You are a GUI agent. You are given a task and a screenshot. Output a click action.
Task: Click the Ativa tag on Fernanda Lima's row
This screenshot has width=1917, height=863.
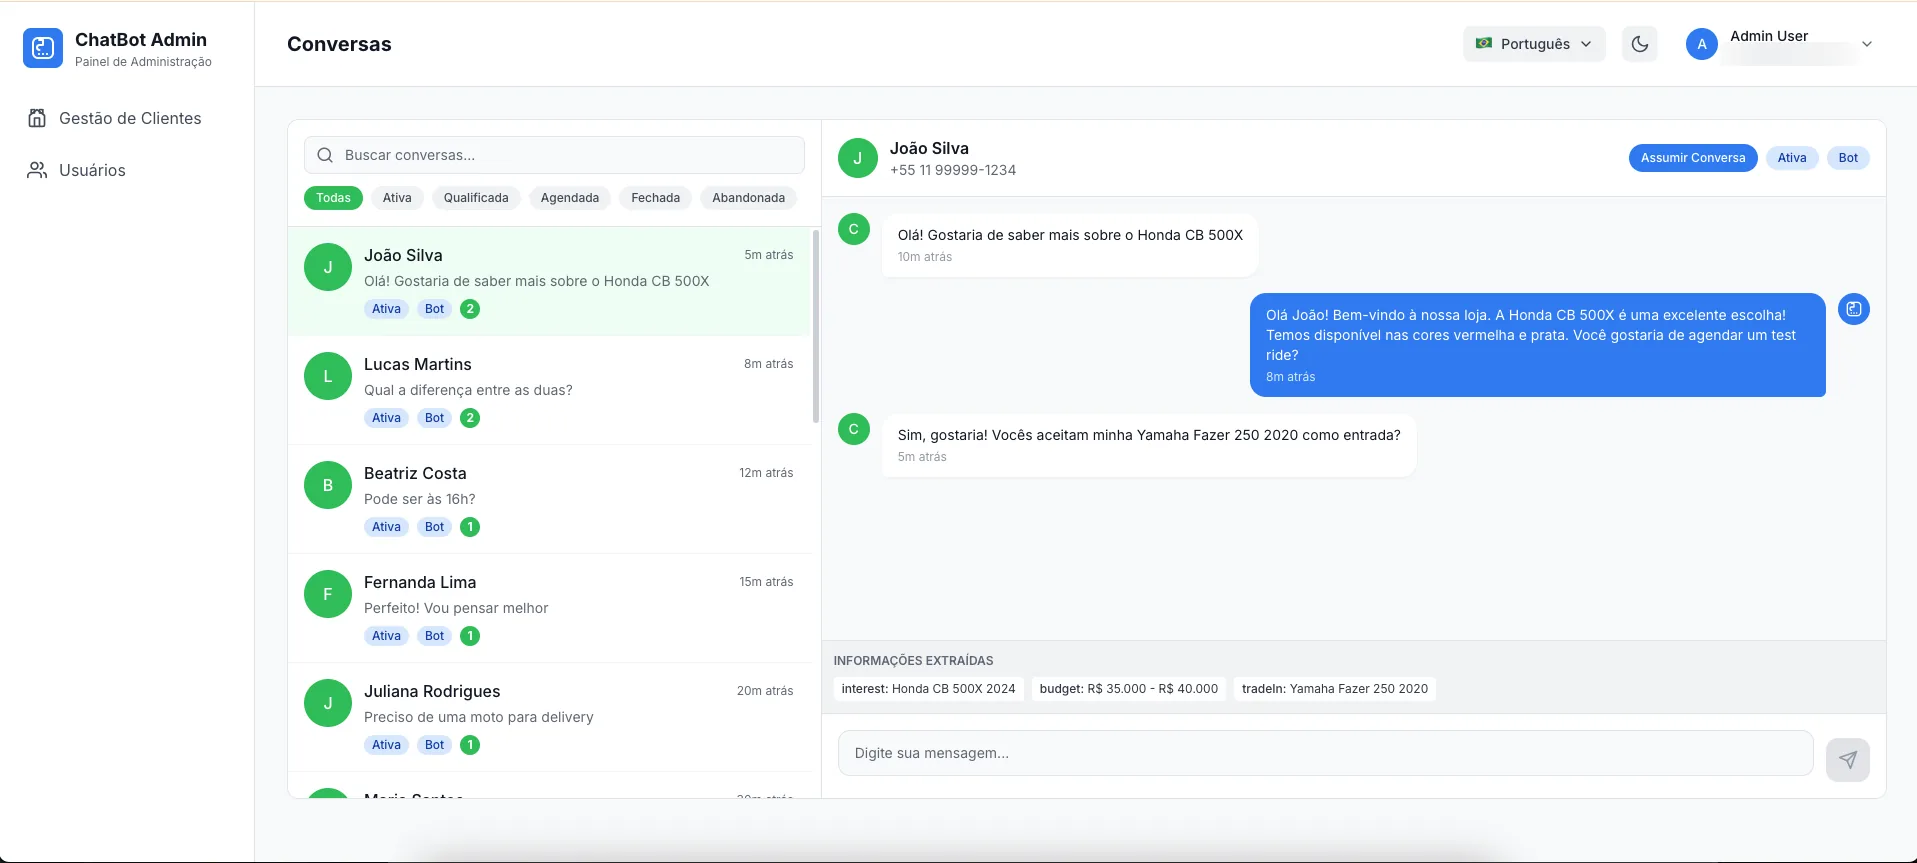pos(386,636)
